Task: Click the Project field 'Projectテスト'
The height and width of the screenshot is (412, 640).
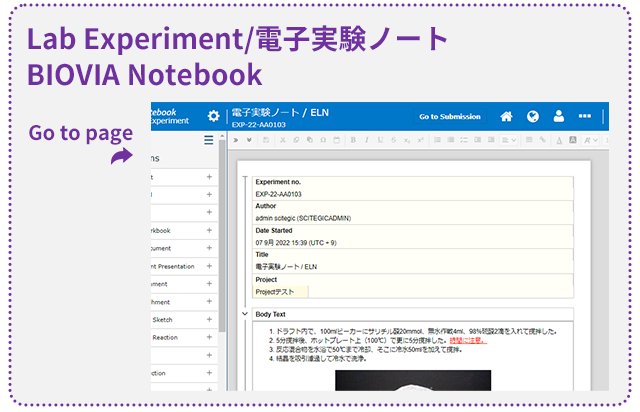Action: (x=280, y=292)
